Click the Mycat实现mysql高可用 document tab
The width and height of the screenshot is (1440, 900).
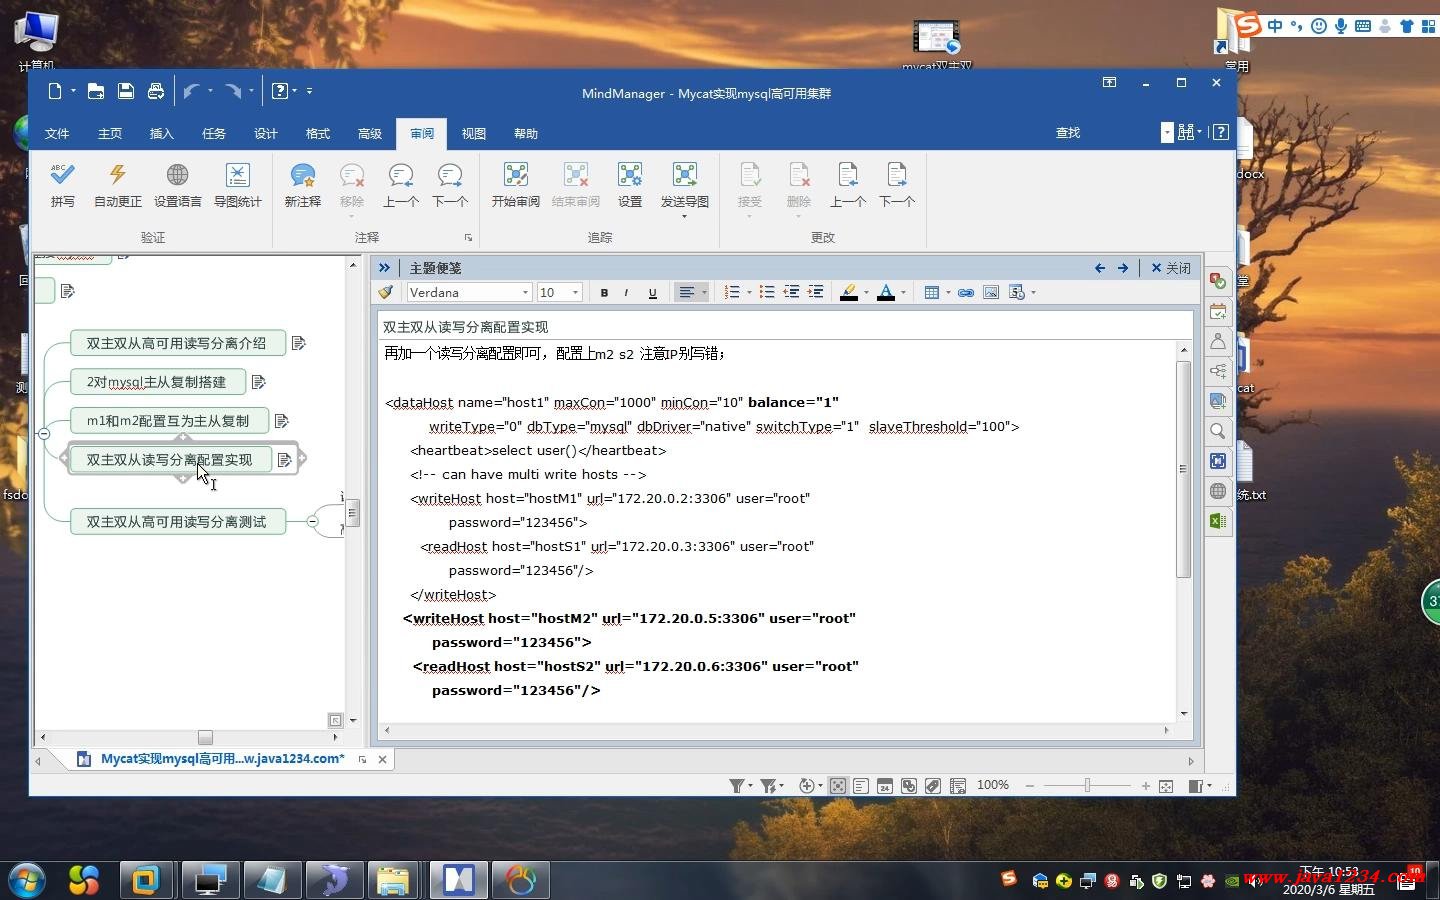click(x=222, y=759)
